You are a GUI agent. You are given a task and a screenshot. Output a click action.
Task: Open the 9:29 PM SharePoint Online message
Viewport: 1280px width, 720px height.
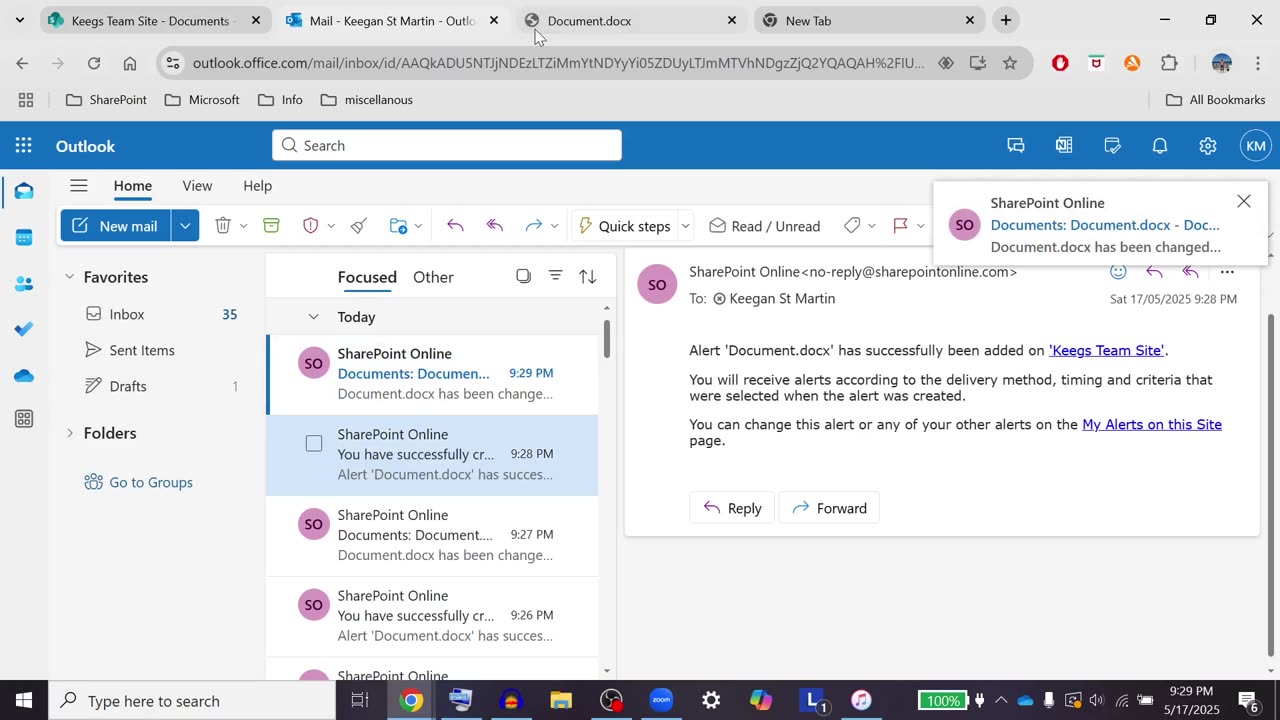(432, 374)
